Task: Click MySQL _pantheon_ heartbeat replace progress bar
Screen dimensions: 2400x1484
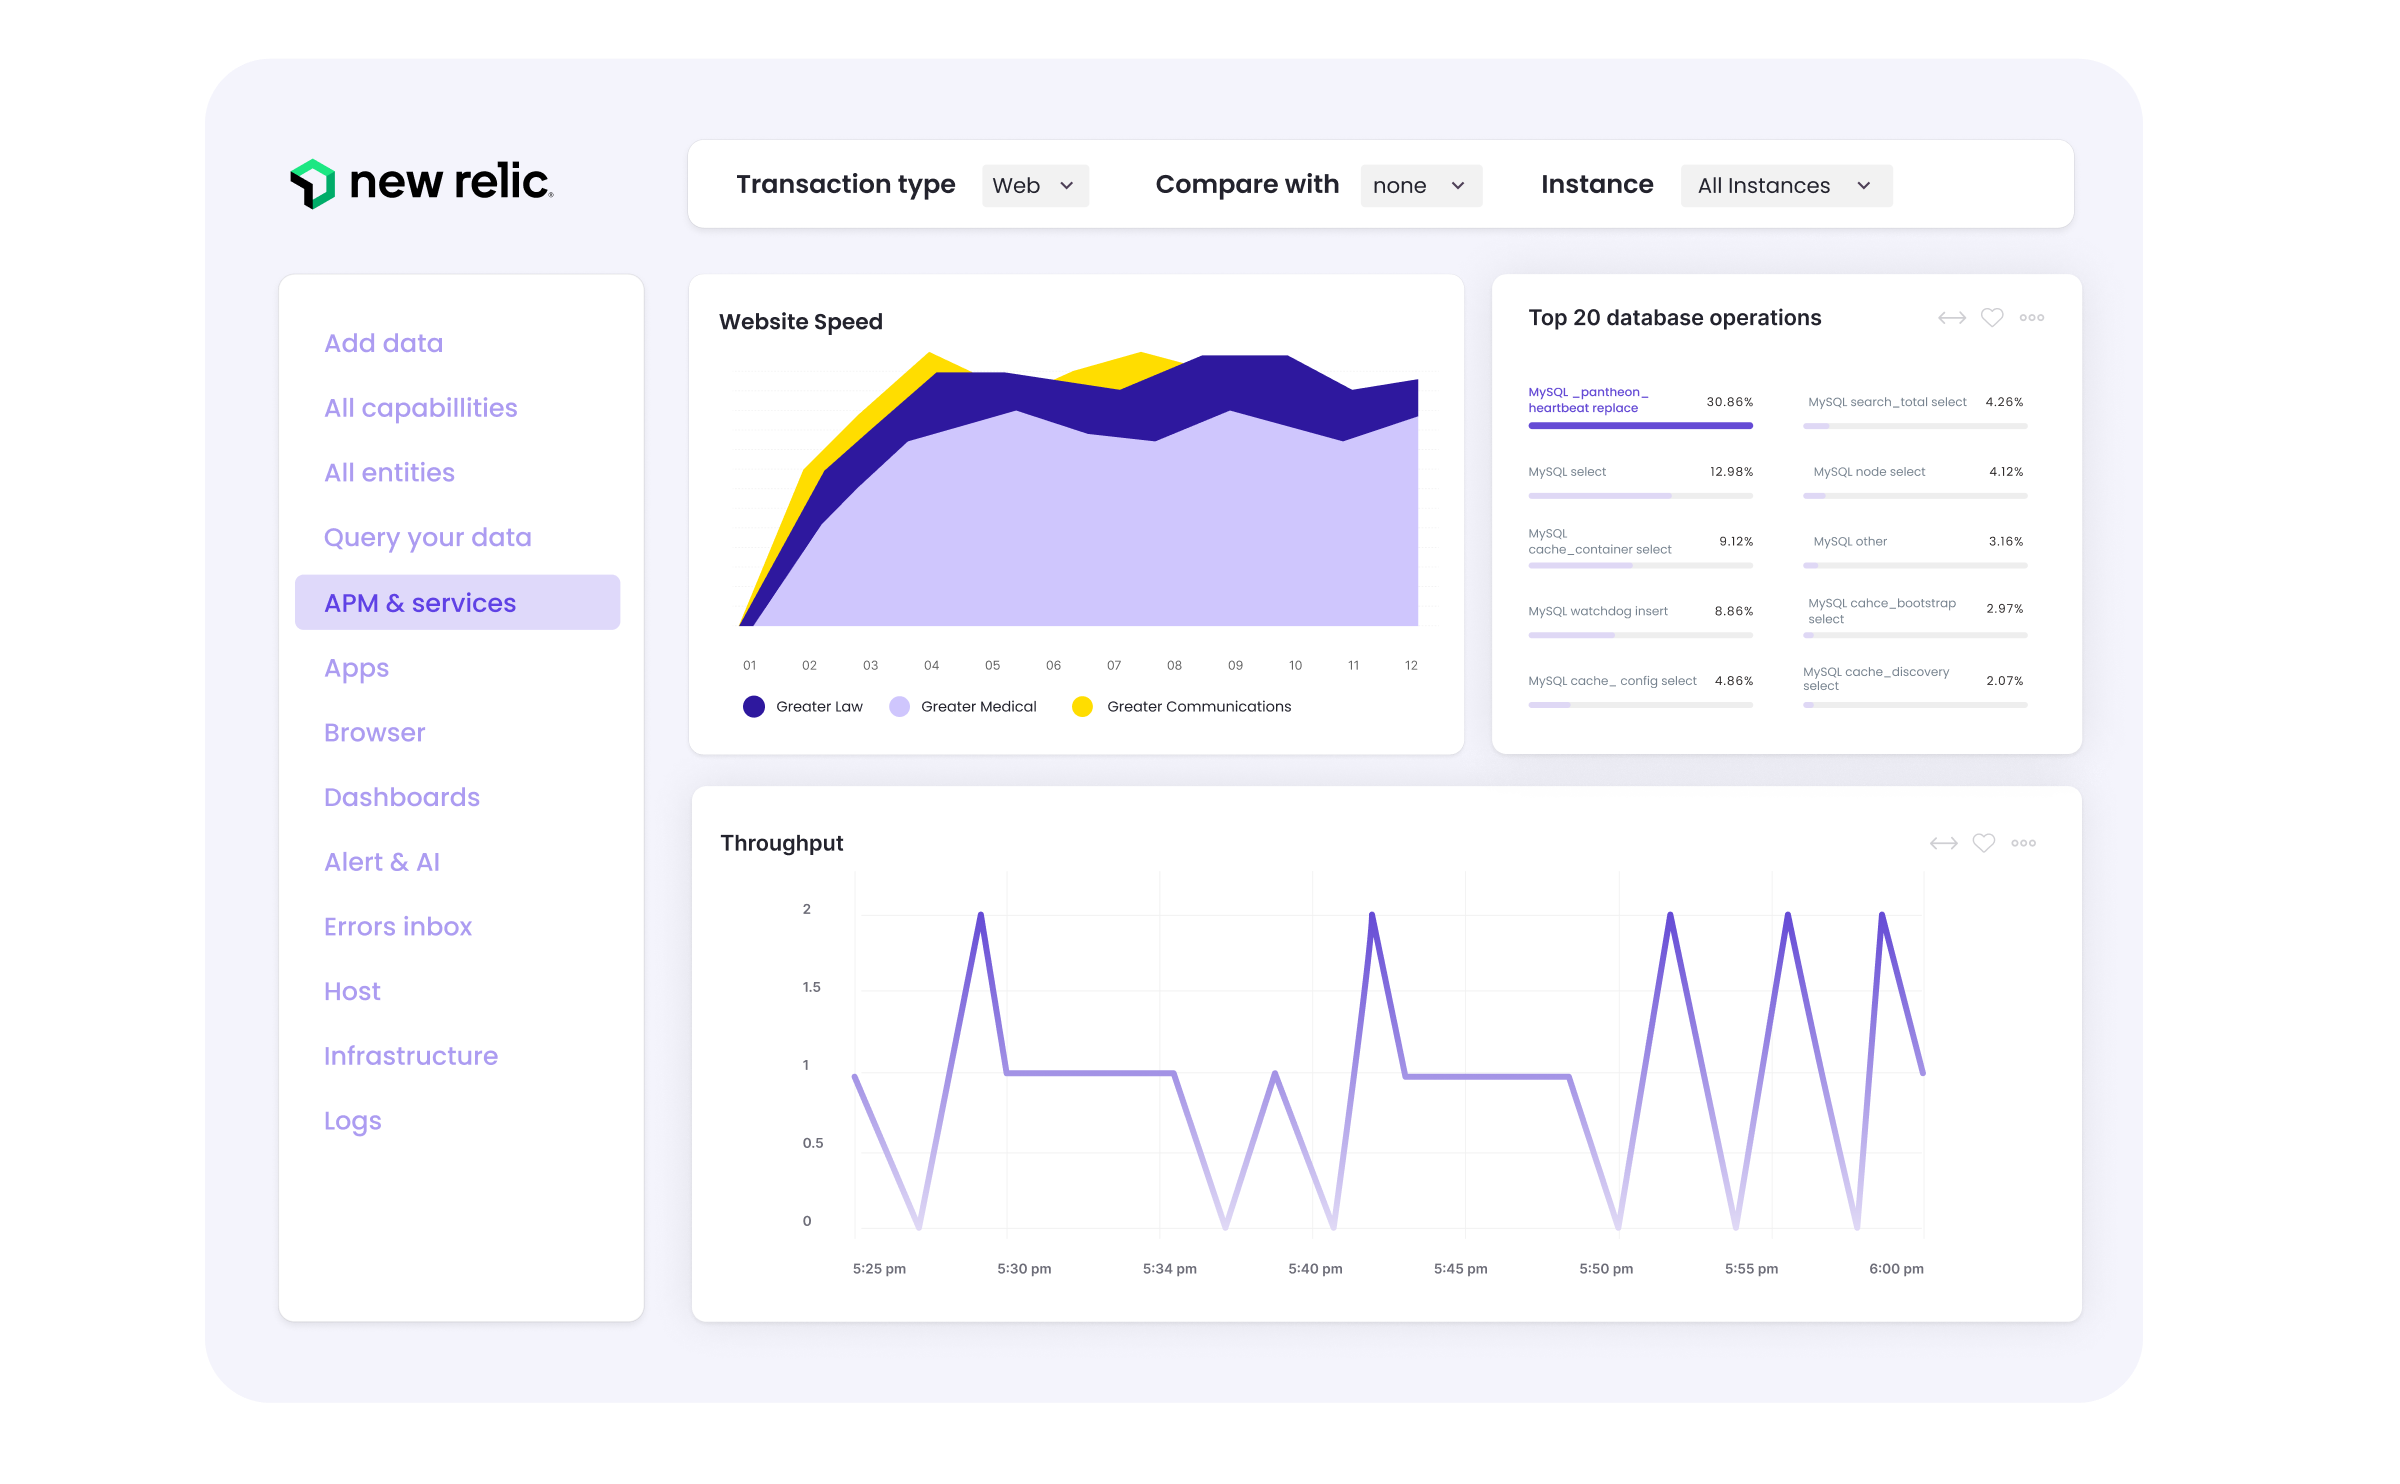Action: coord(1640,426)
